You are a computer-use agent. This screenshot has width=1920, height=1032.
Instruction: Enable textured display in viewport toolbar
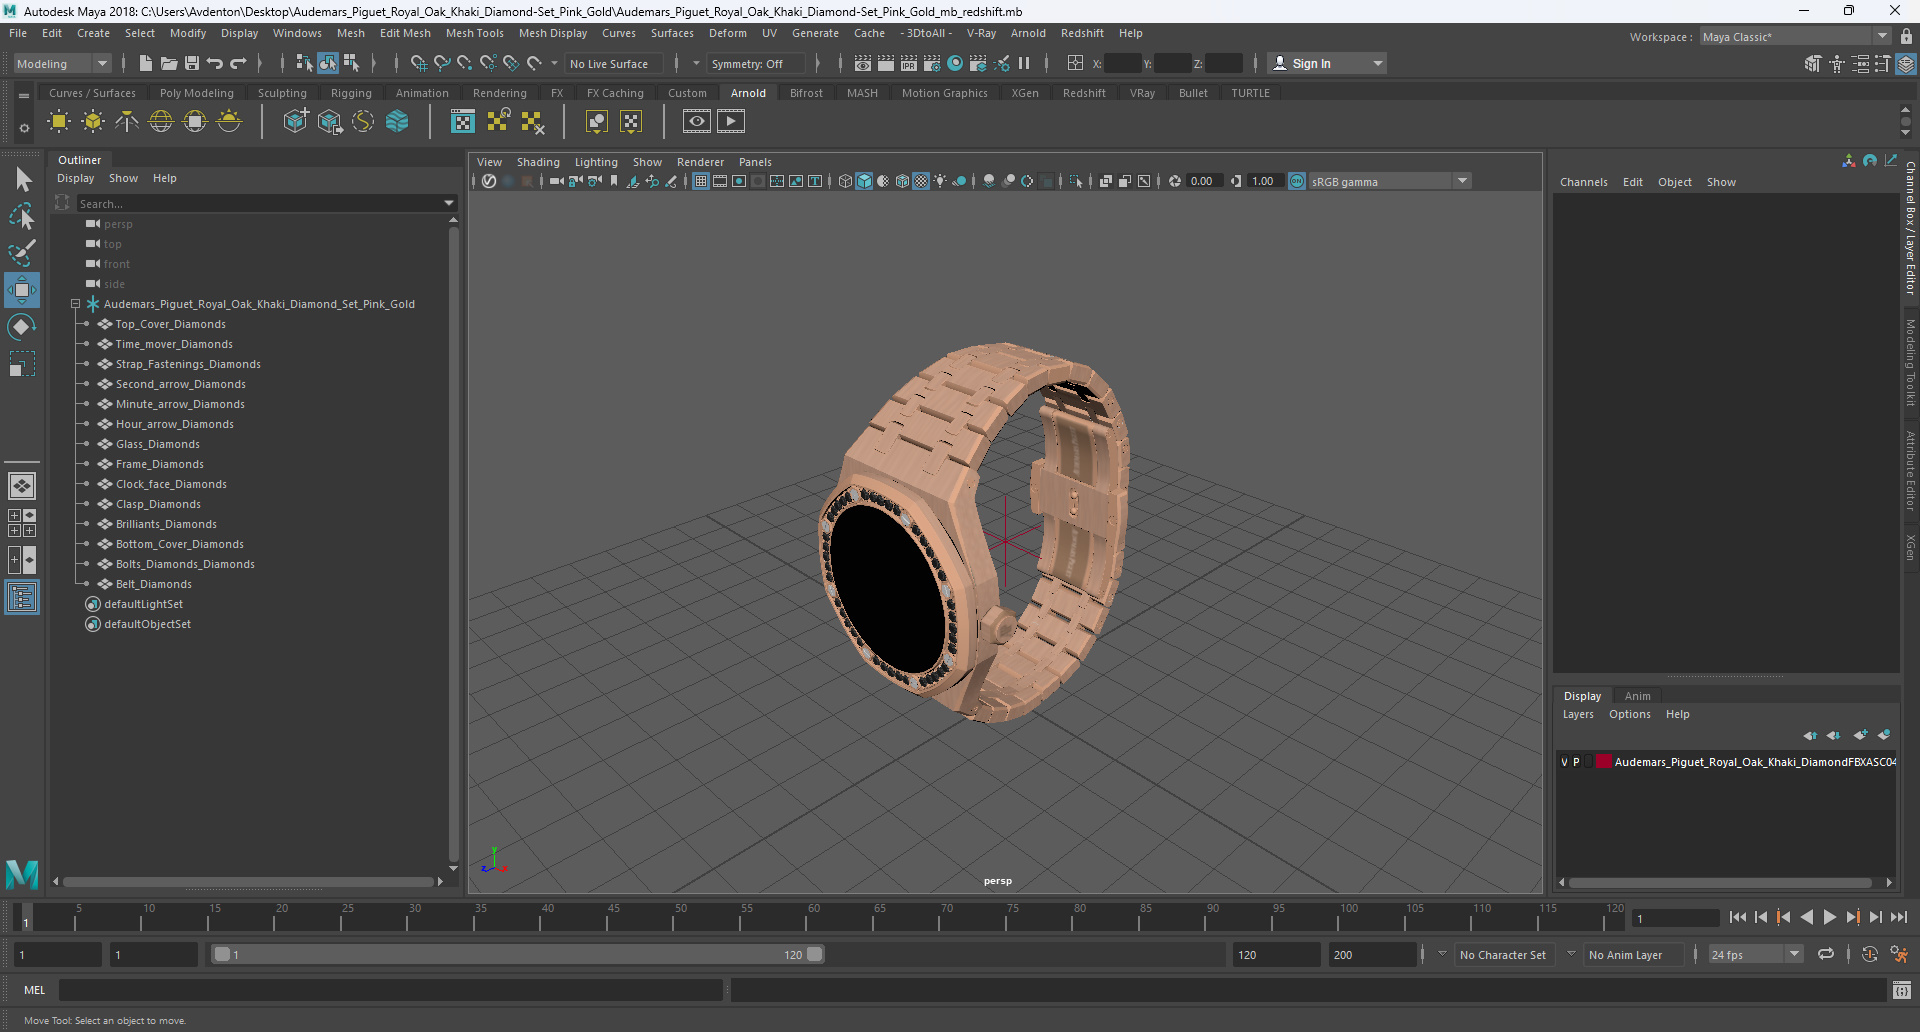coord(921,181)
